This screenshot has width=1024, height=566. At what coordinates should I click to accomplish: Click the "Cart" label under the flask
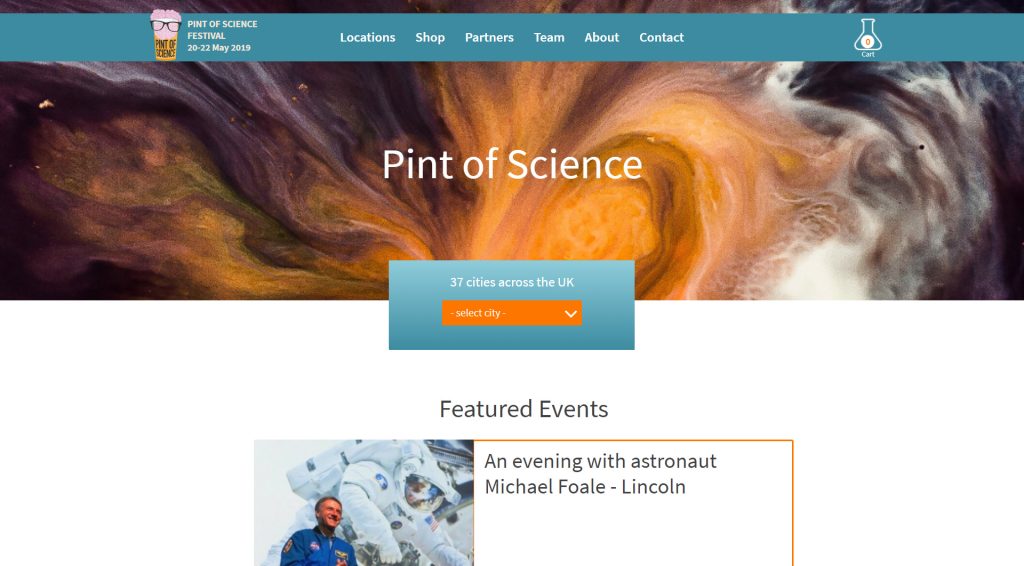(868, 54)
